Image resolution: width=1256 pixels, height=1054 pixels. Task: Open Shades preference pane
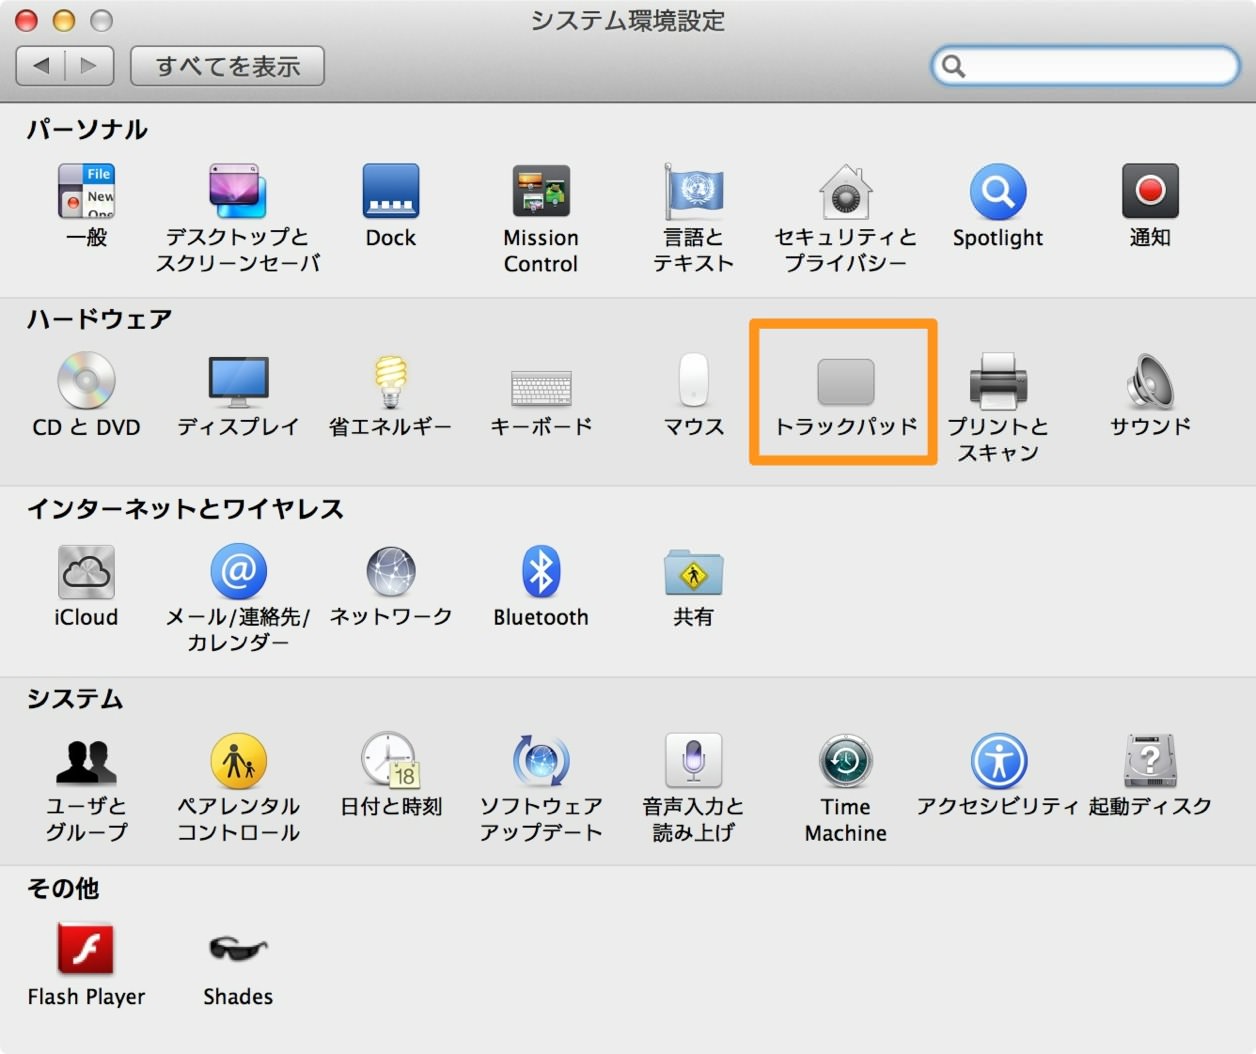pos(238,947)
